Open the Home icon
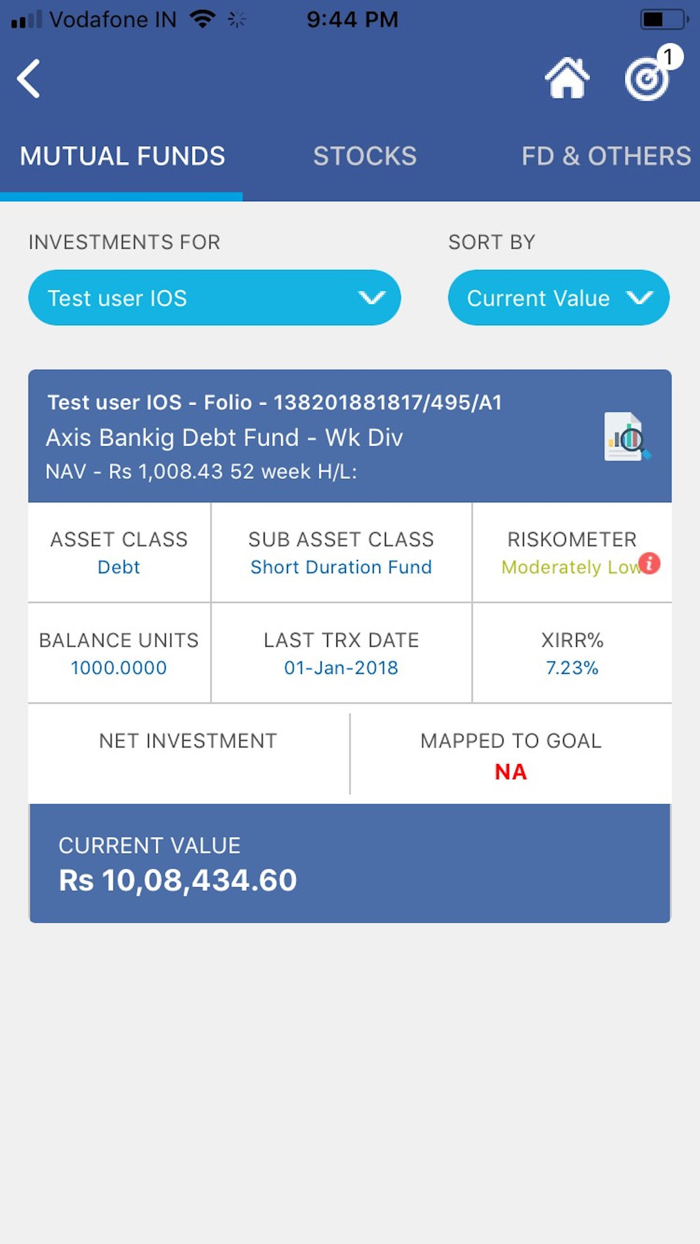This screenshot has width=700, height=1244. pyautogui.click(x=568, y=78)
